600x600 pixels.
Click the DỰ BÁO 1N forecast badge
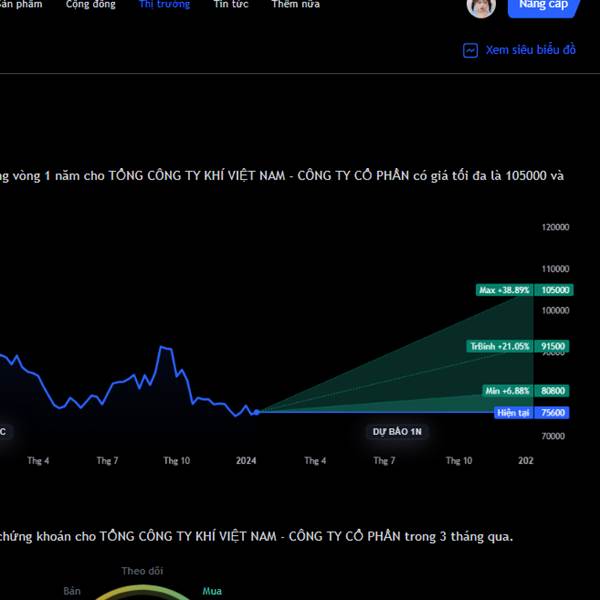397,432
